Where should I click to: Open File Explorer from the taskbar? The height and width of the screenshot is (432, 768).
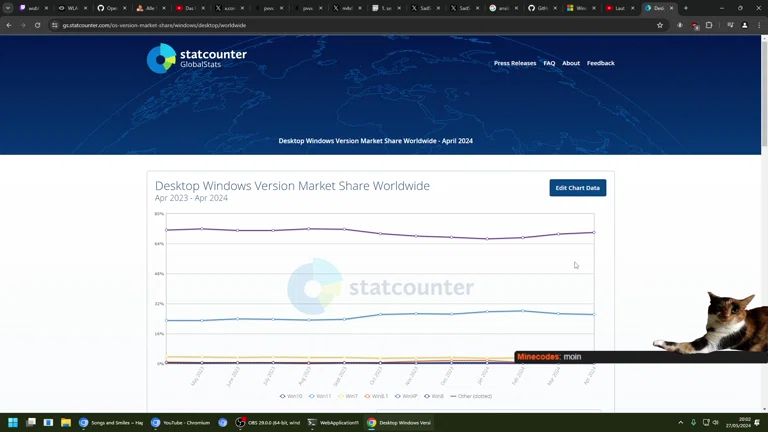pyautogui.click(x=65, y=422)
